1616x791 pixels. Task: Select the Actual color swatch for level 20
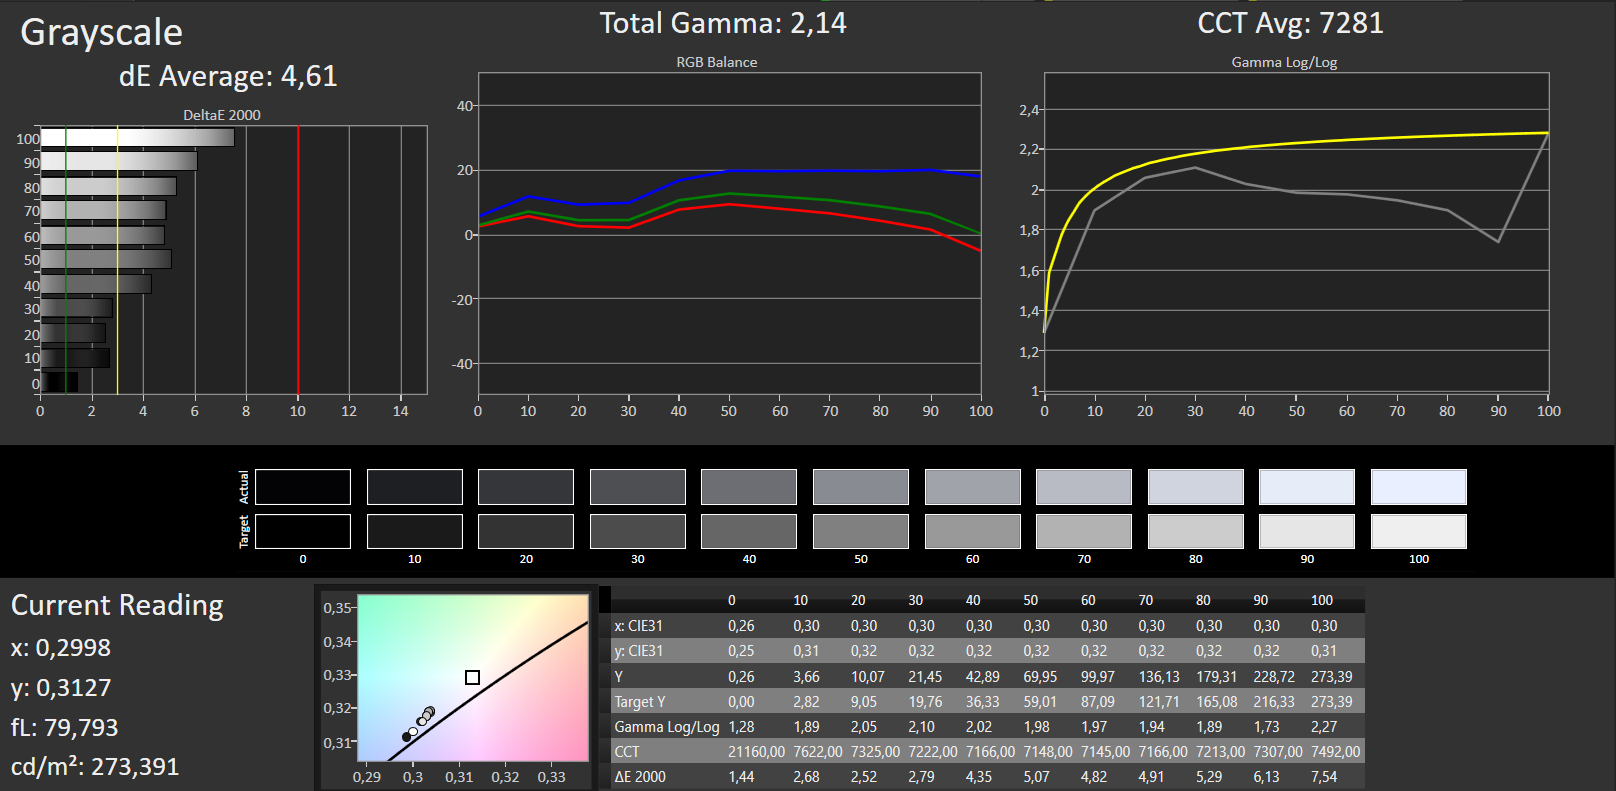[x=526, y=487]
